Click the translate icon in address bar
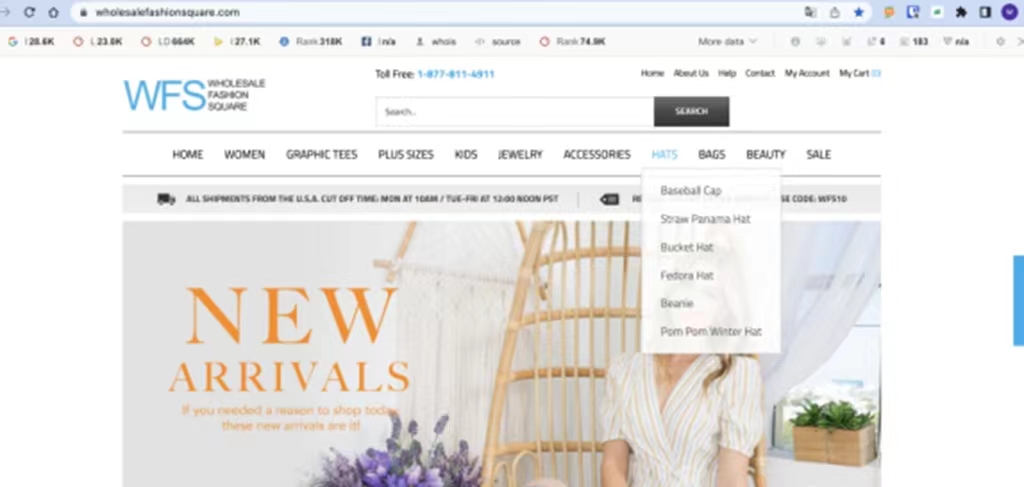 [810, 12]
